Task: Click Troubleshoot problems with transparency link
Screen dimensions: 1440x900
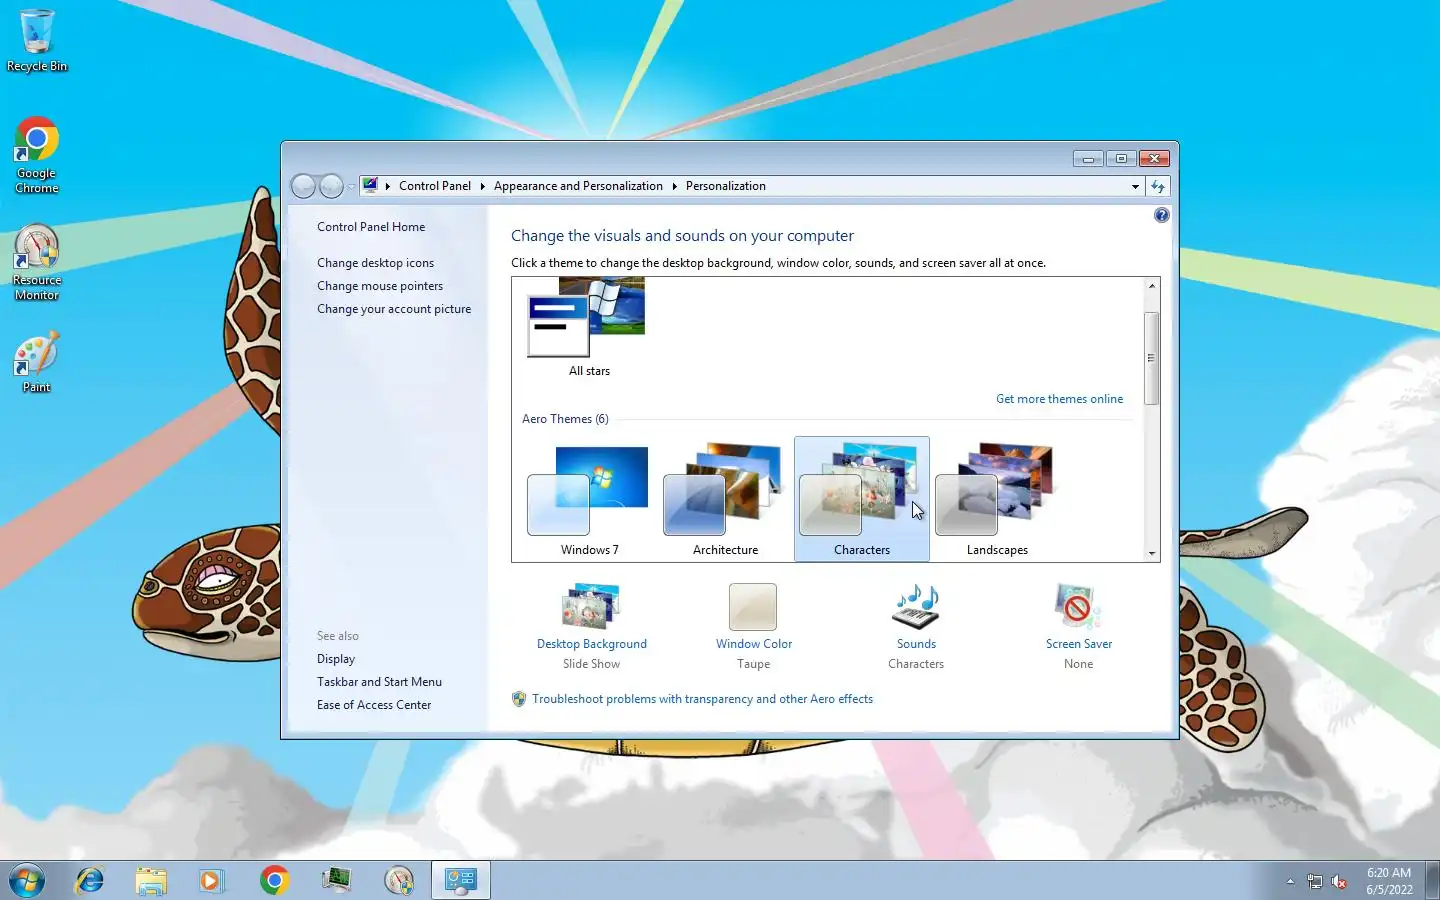Action: tap(702, 699)
